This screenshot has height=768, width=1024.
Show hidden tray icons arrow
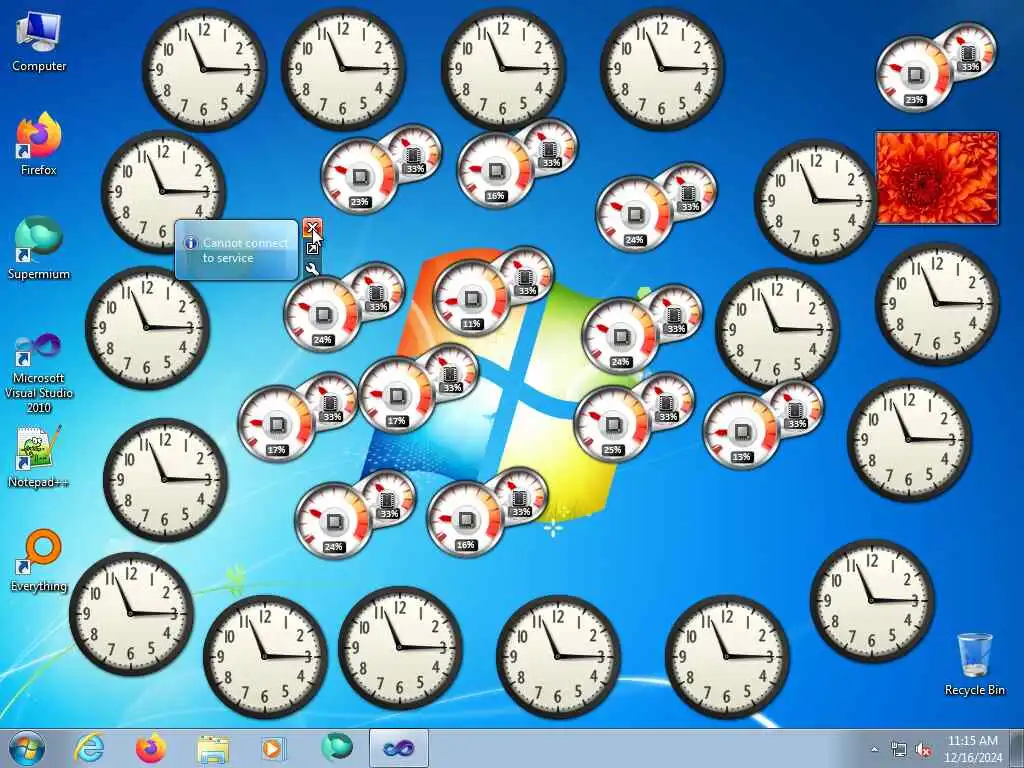coord(874,749)
